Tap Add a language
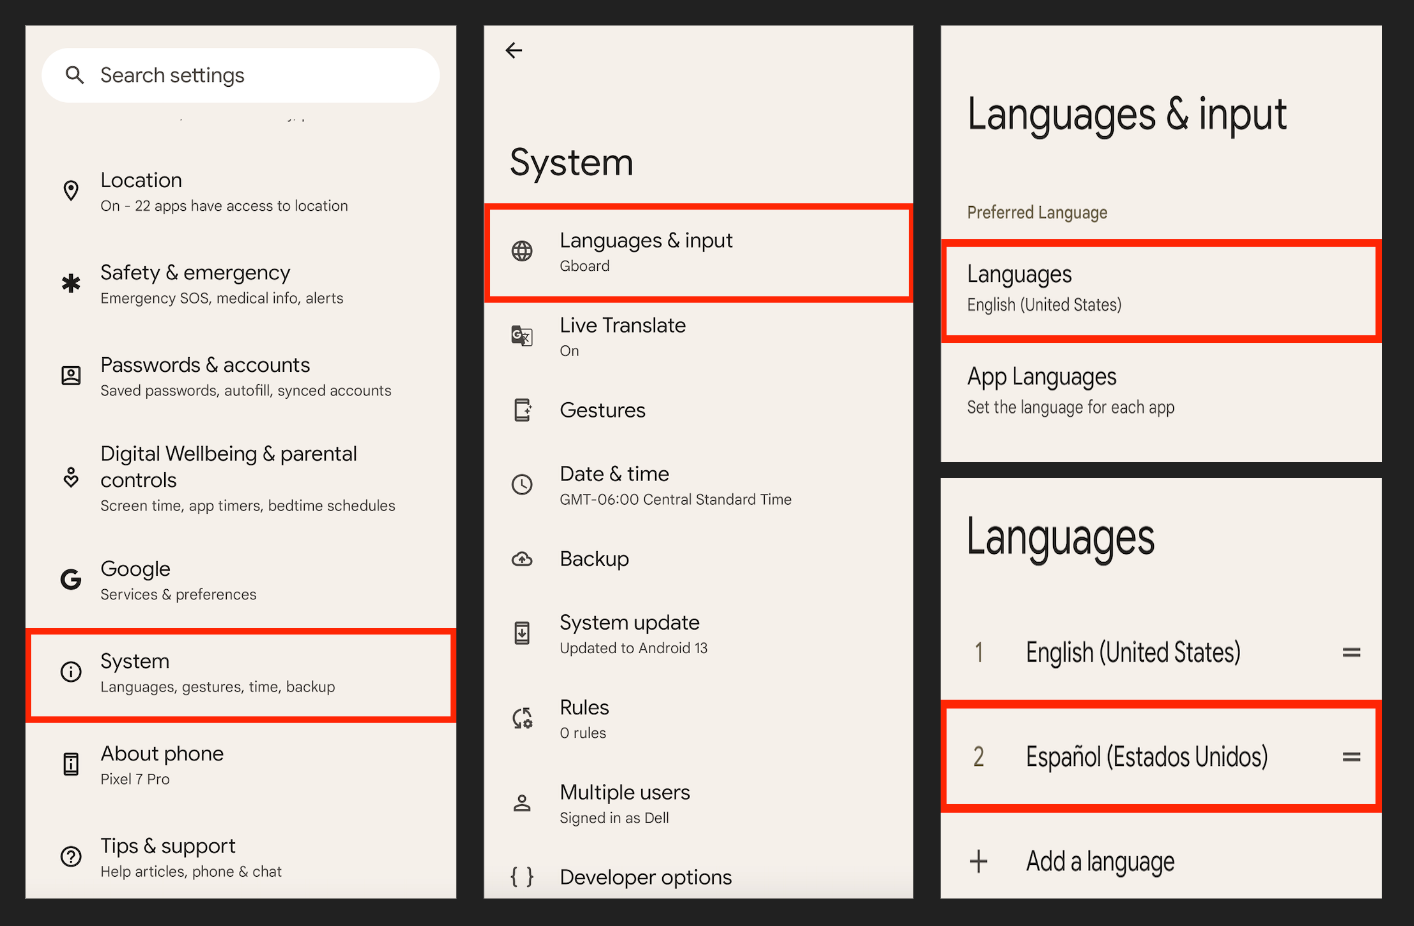Screen dimensions: 1414x926 1099,860
